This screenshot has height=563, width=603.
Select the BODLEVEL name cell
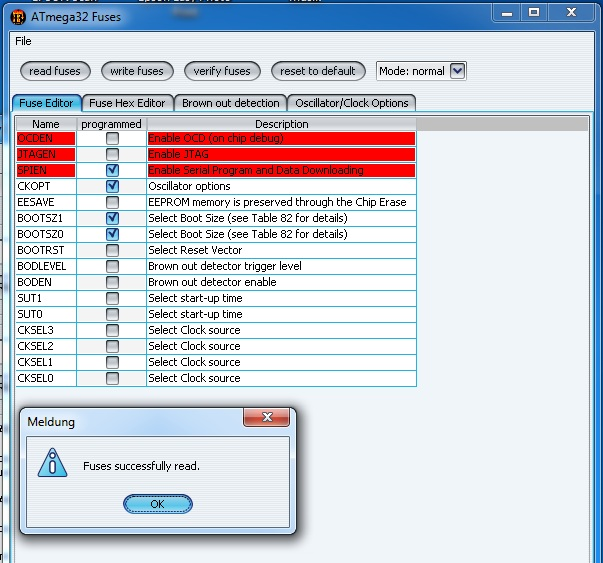coord(46,266)
